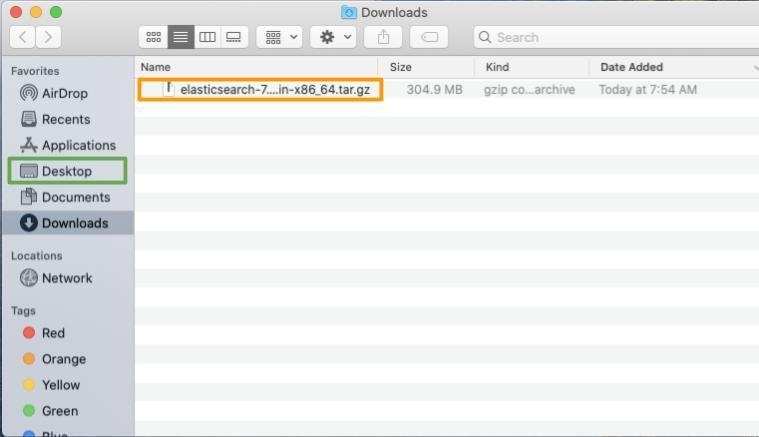Open the gear action menu
The height and width of the screenshot is (437, 759).
point(334,37)
